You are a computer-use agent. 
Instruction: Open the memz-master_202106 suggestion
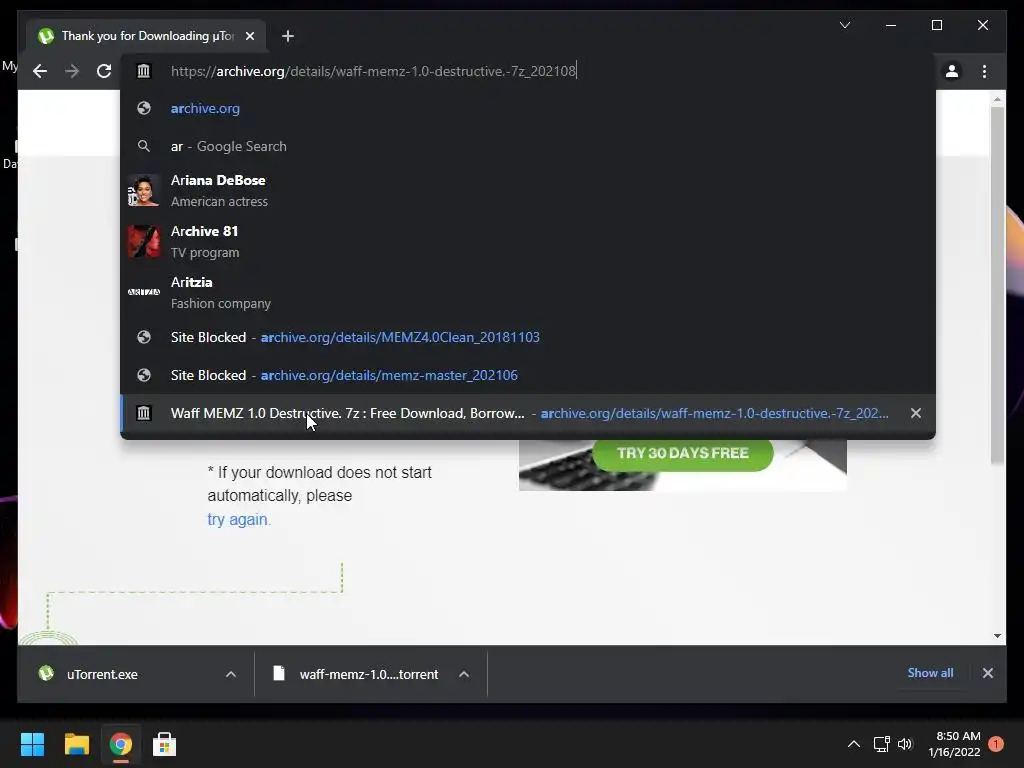click(528, 375)
